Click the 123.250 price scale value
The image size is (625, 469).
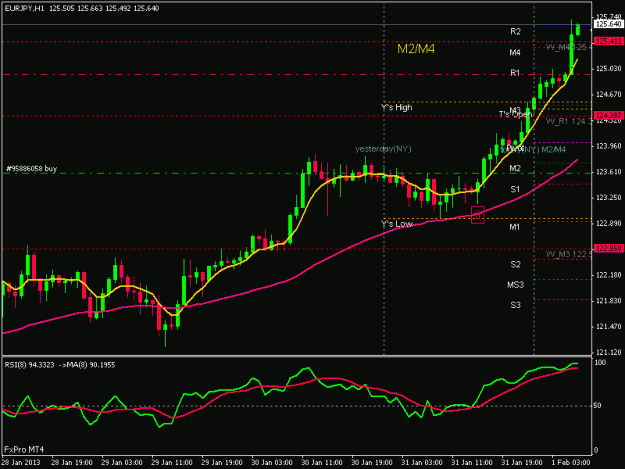pos(609,198)
